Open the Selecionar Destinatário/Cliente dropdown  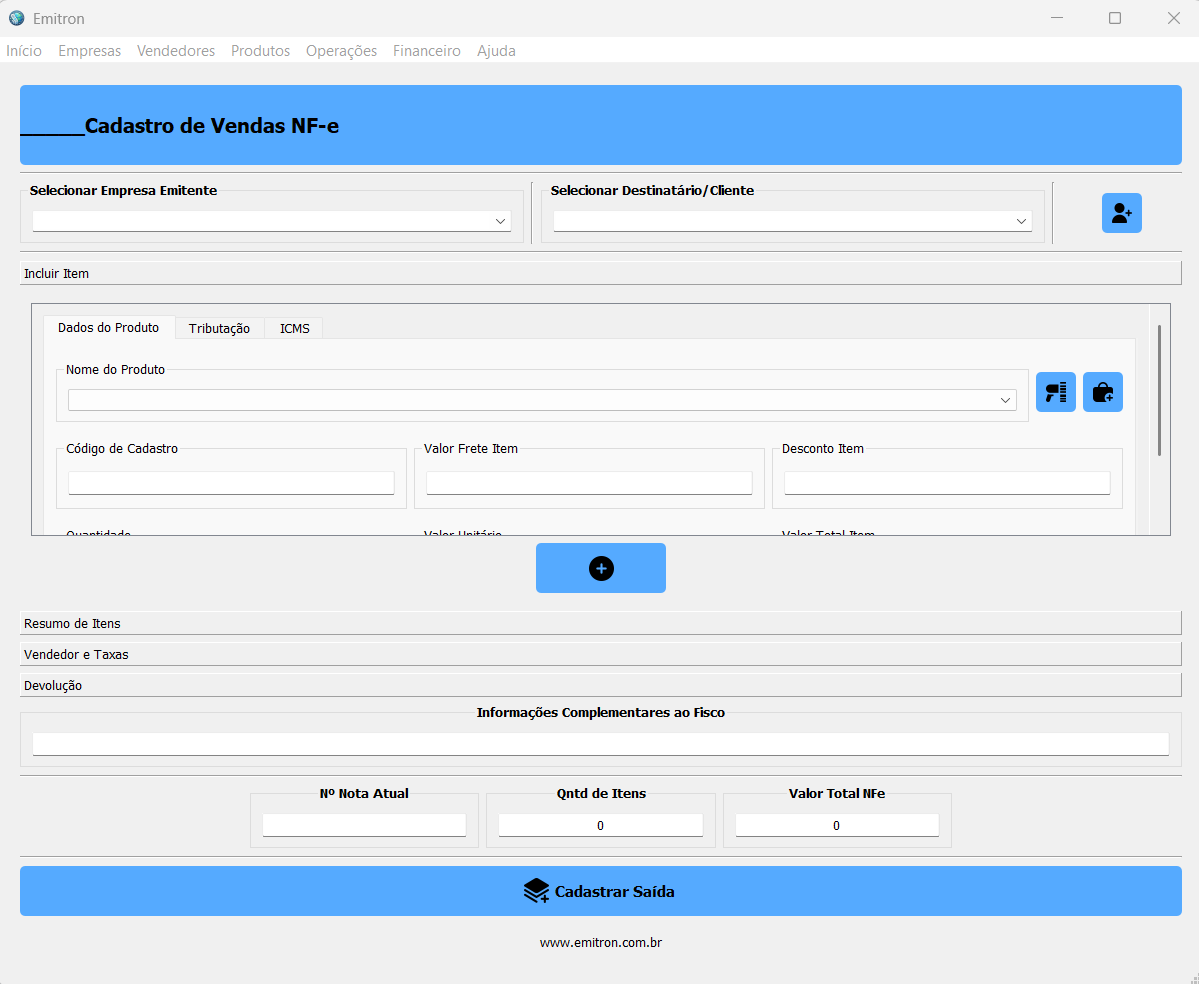point(792,221)
